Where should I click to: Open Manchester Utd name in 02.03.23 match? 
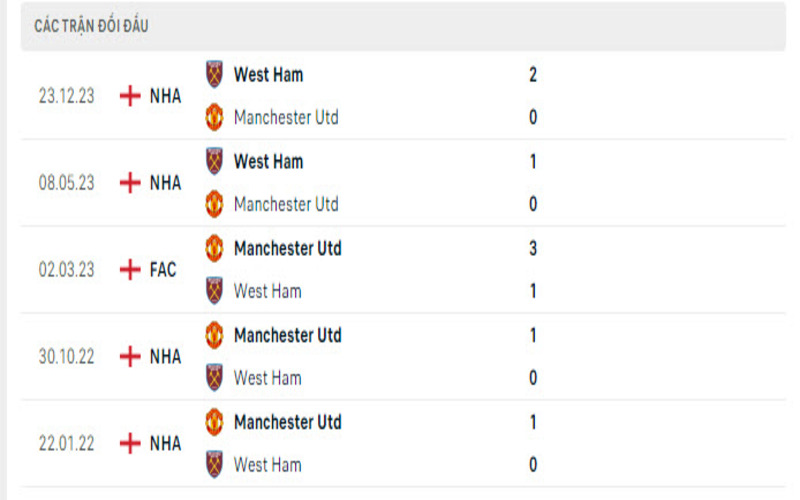tap(287, 248)
